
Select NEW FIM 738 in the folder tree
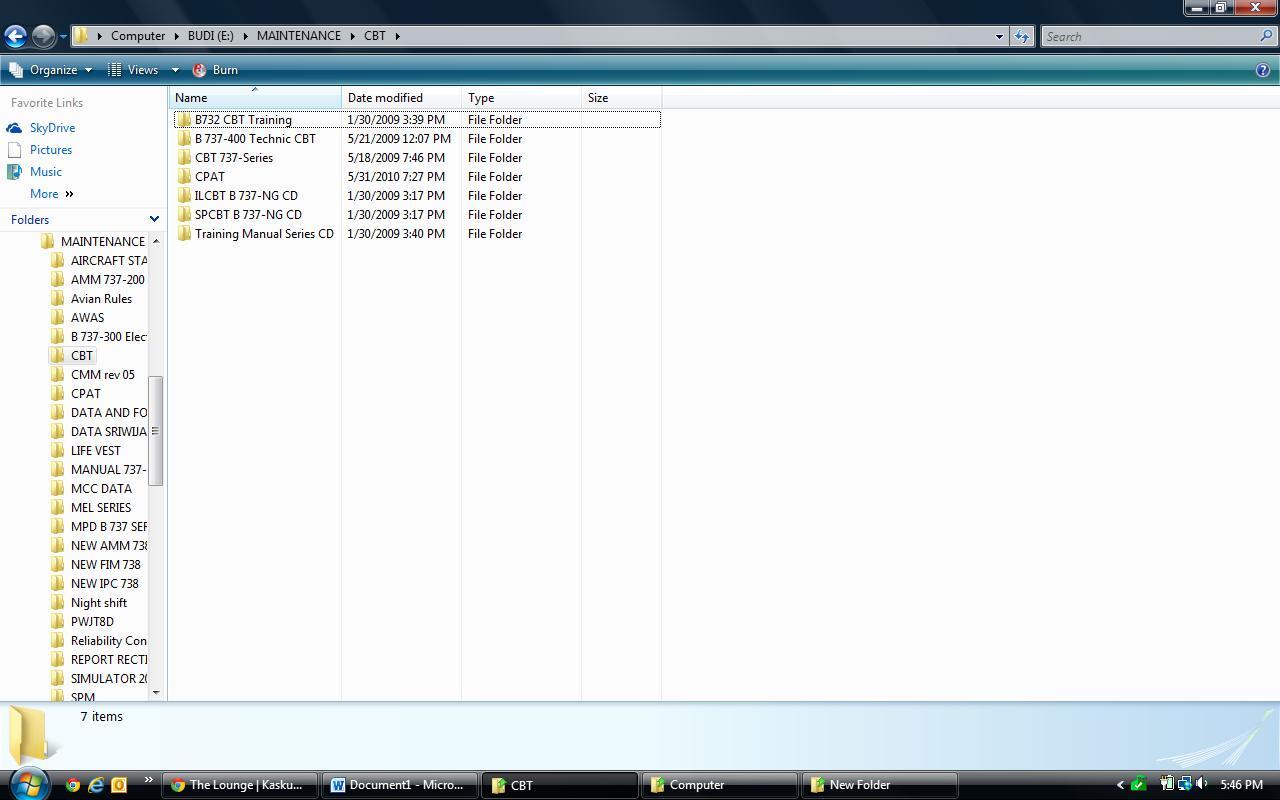[105, 565]
